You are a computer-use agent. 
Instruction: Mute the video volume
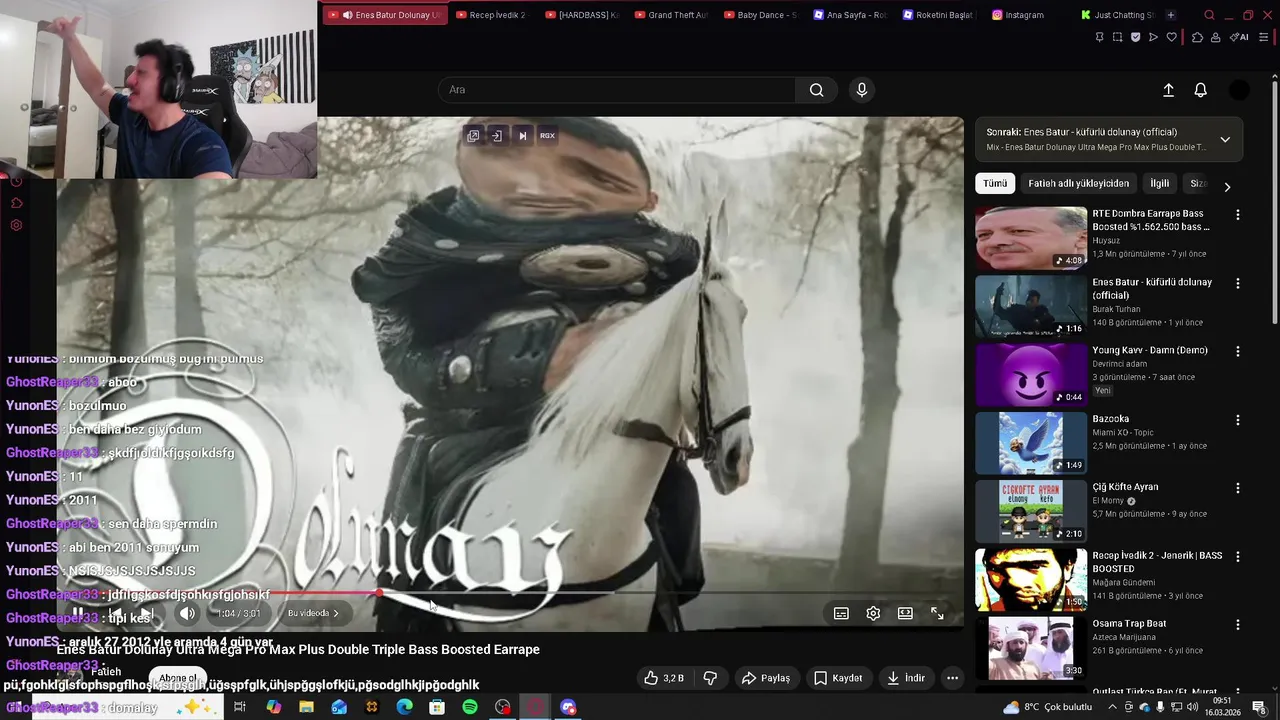(x=187, y=613)
